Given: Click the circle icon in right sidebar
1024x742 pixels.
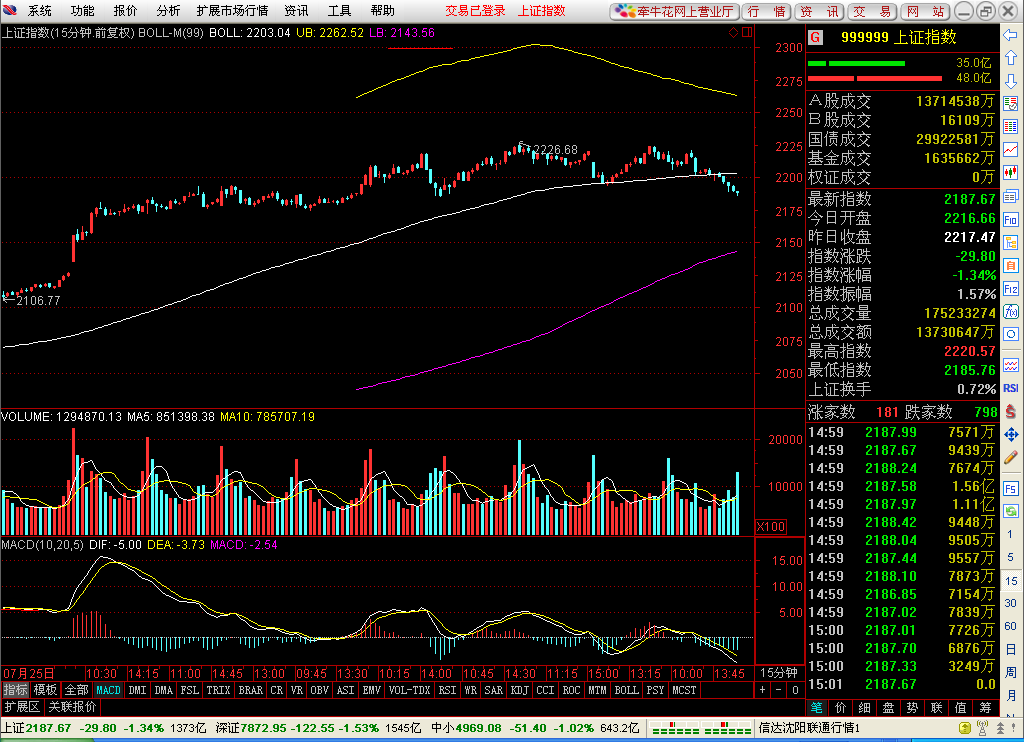Looking at the screenshot, I should (x=1011, y=334).
